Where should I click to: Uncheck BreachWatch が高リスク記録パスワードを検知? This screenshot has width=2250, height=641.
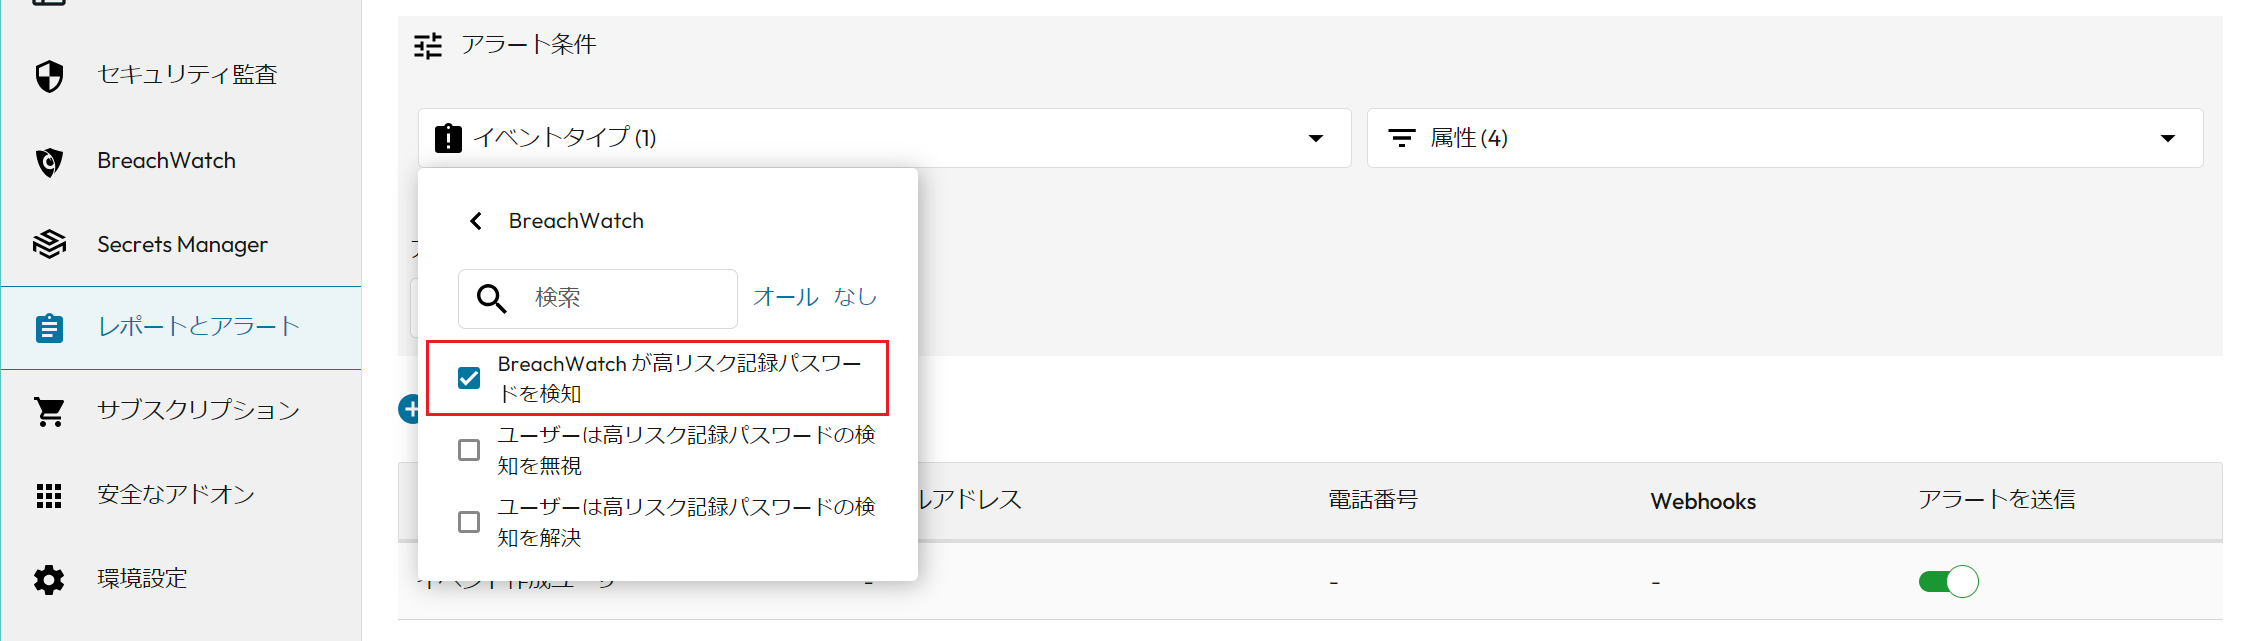[469, 378]
